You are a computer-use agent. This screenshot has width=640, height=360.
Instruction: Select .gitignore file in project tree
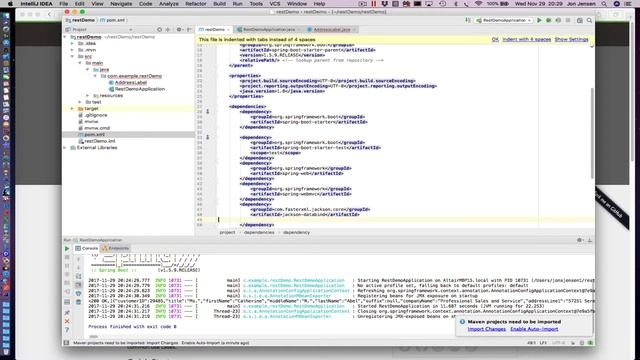[96, 115]
